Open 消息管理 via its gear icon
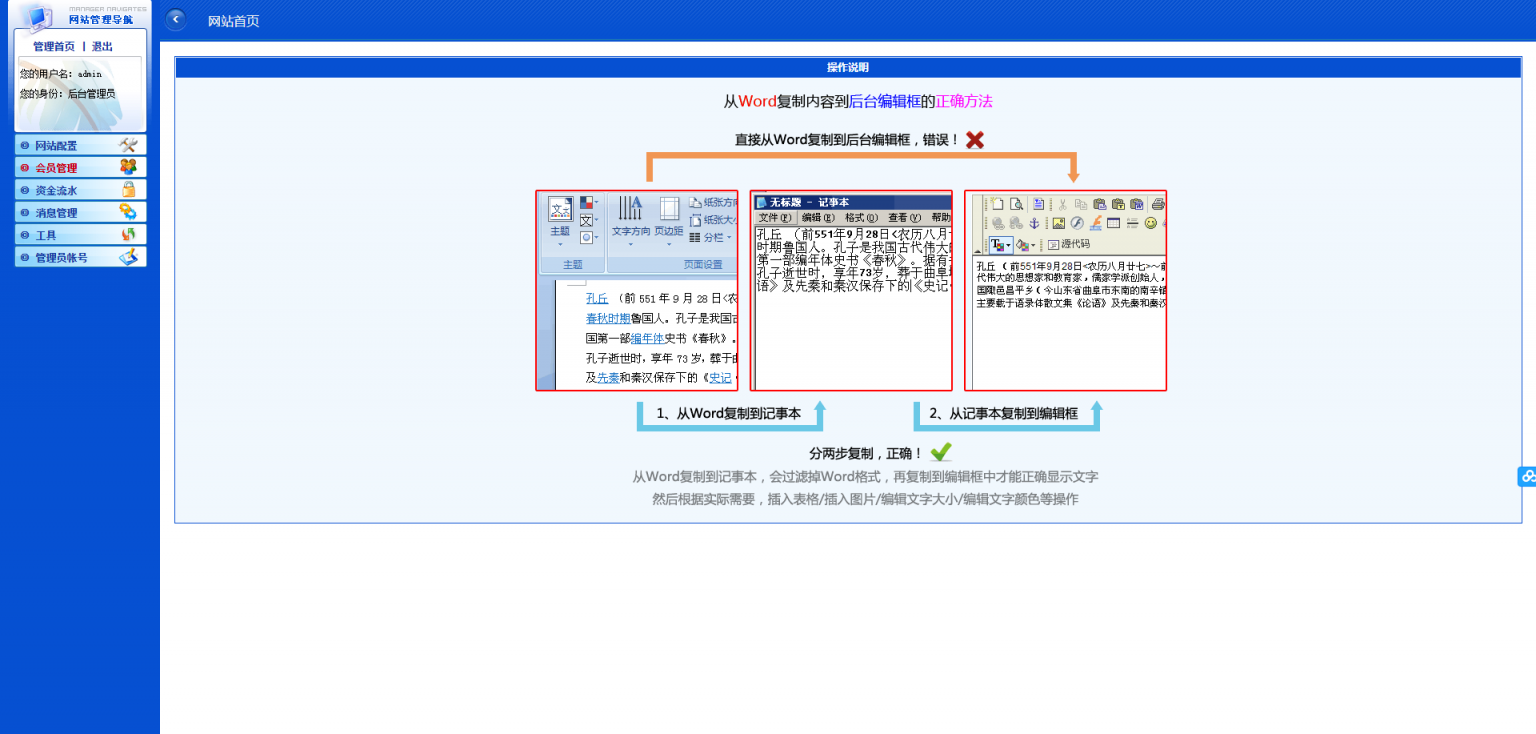The image size is (1536, 734). 127,211
